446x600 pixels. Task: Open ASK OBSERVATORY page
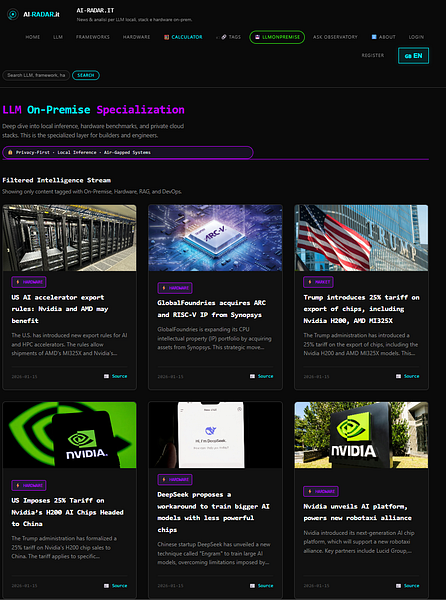point(335,37)
